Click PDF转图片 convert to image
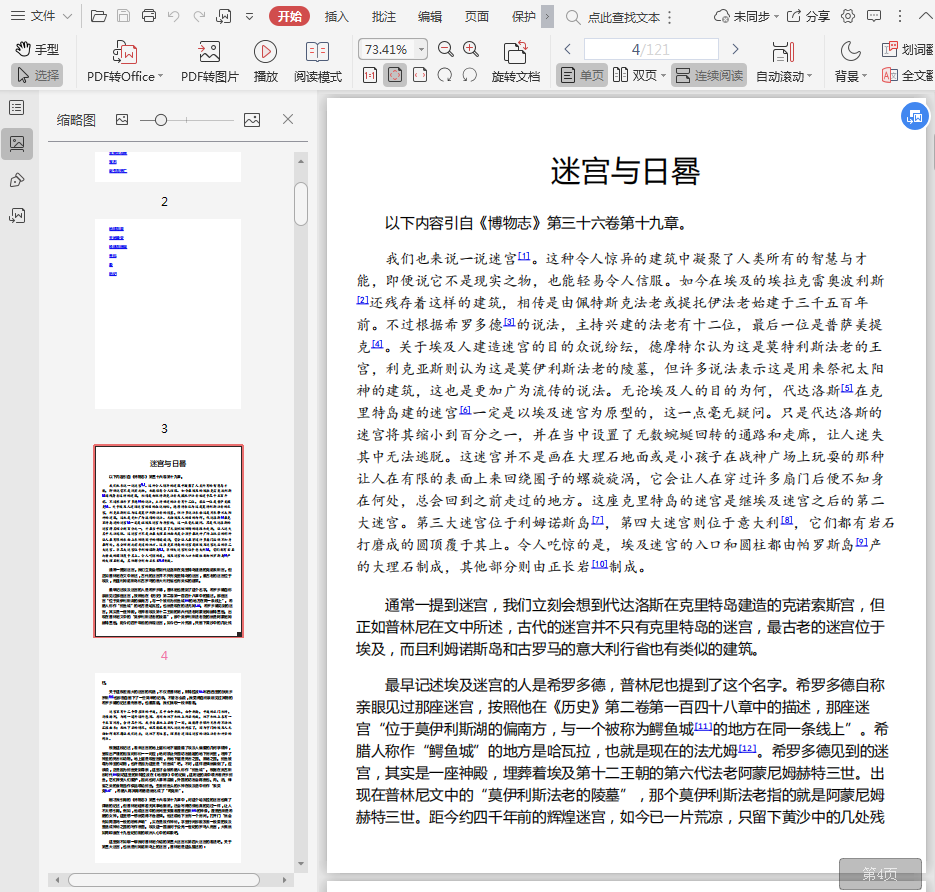 (x=209, y=61)
